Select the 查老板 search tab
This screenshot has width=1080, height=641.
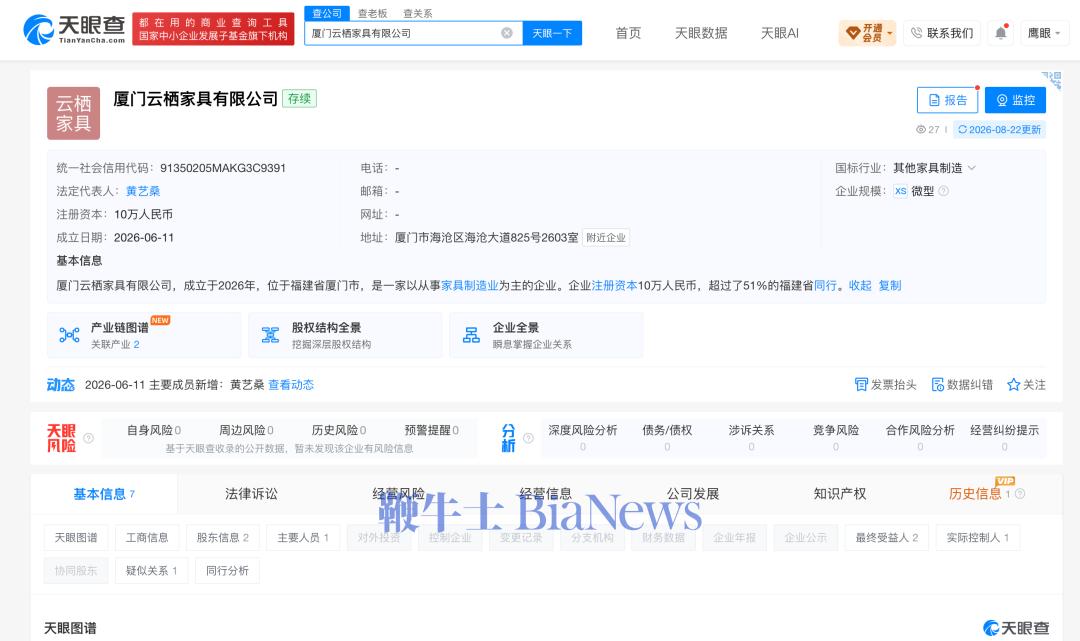coord(373,13)
